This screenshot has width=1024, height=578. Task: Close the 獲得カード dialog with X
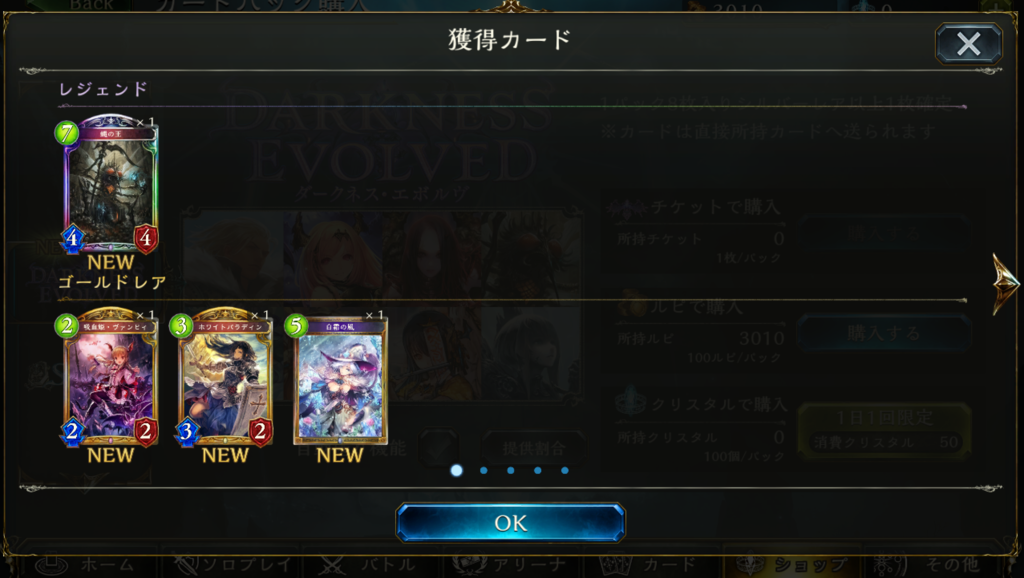[x=968, y=44]
